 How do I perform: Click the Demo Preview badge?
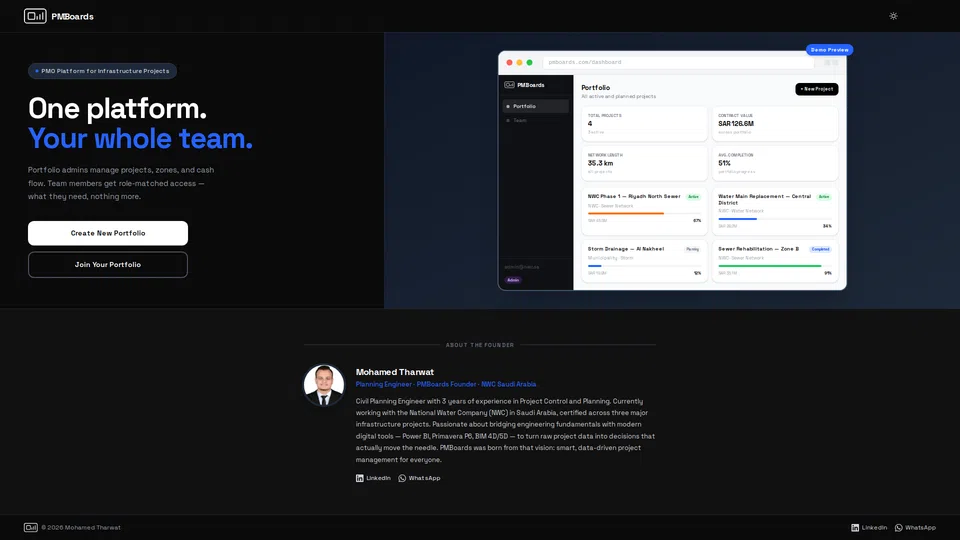(x=830, y=50)
